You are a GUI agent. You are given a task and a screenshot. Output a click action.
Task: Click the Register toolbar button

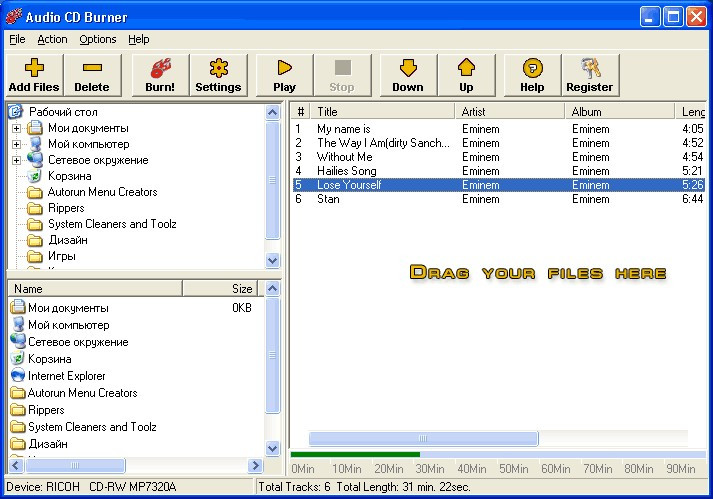(590, 75)
